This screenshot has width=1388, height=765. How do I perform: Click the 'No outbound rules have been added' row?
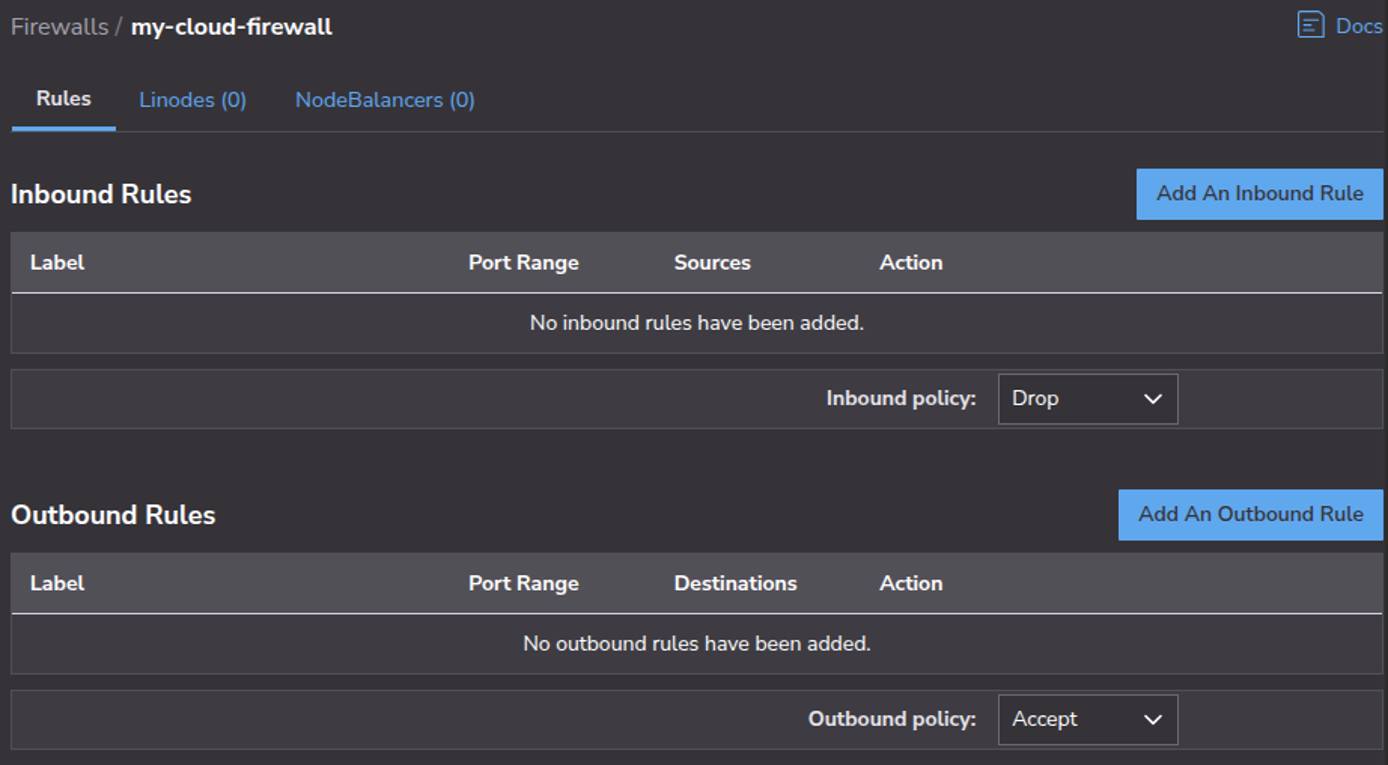click(694, 644)
